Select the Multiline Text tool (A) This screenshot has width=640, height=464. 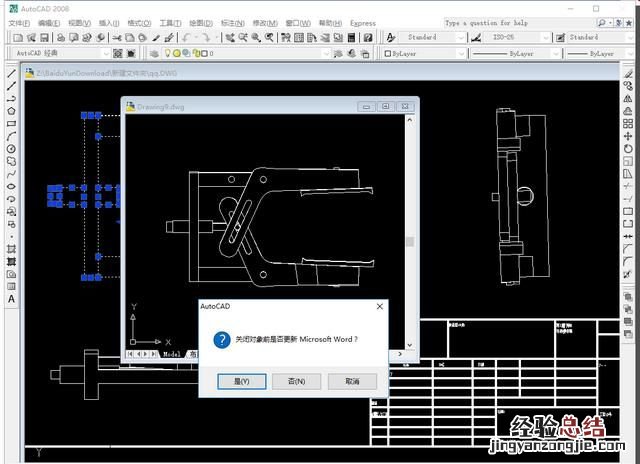(x=11, y=299)
